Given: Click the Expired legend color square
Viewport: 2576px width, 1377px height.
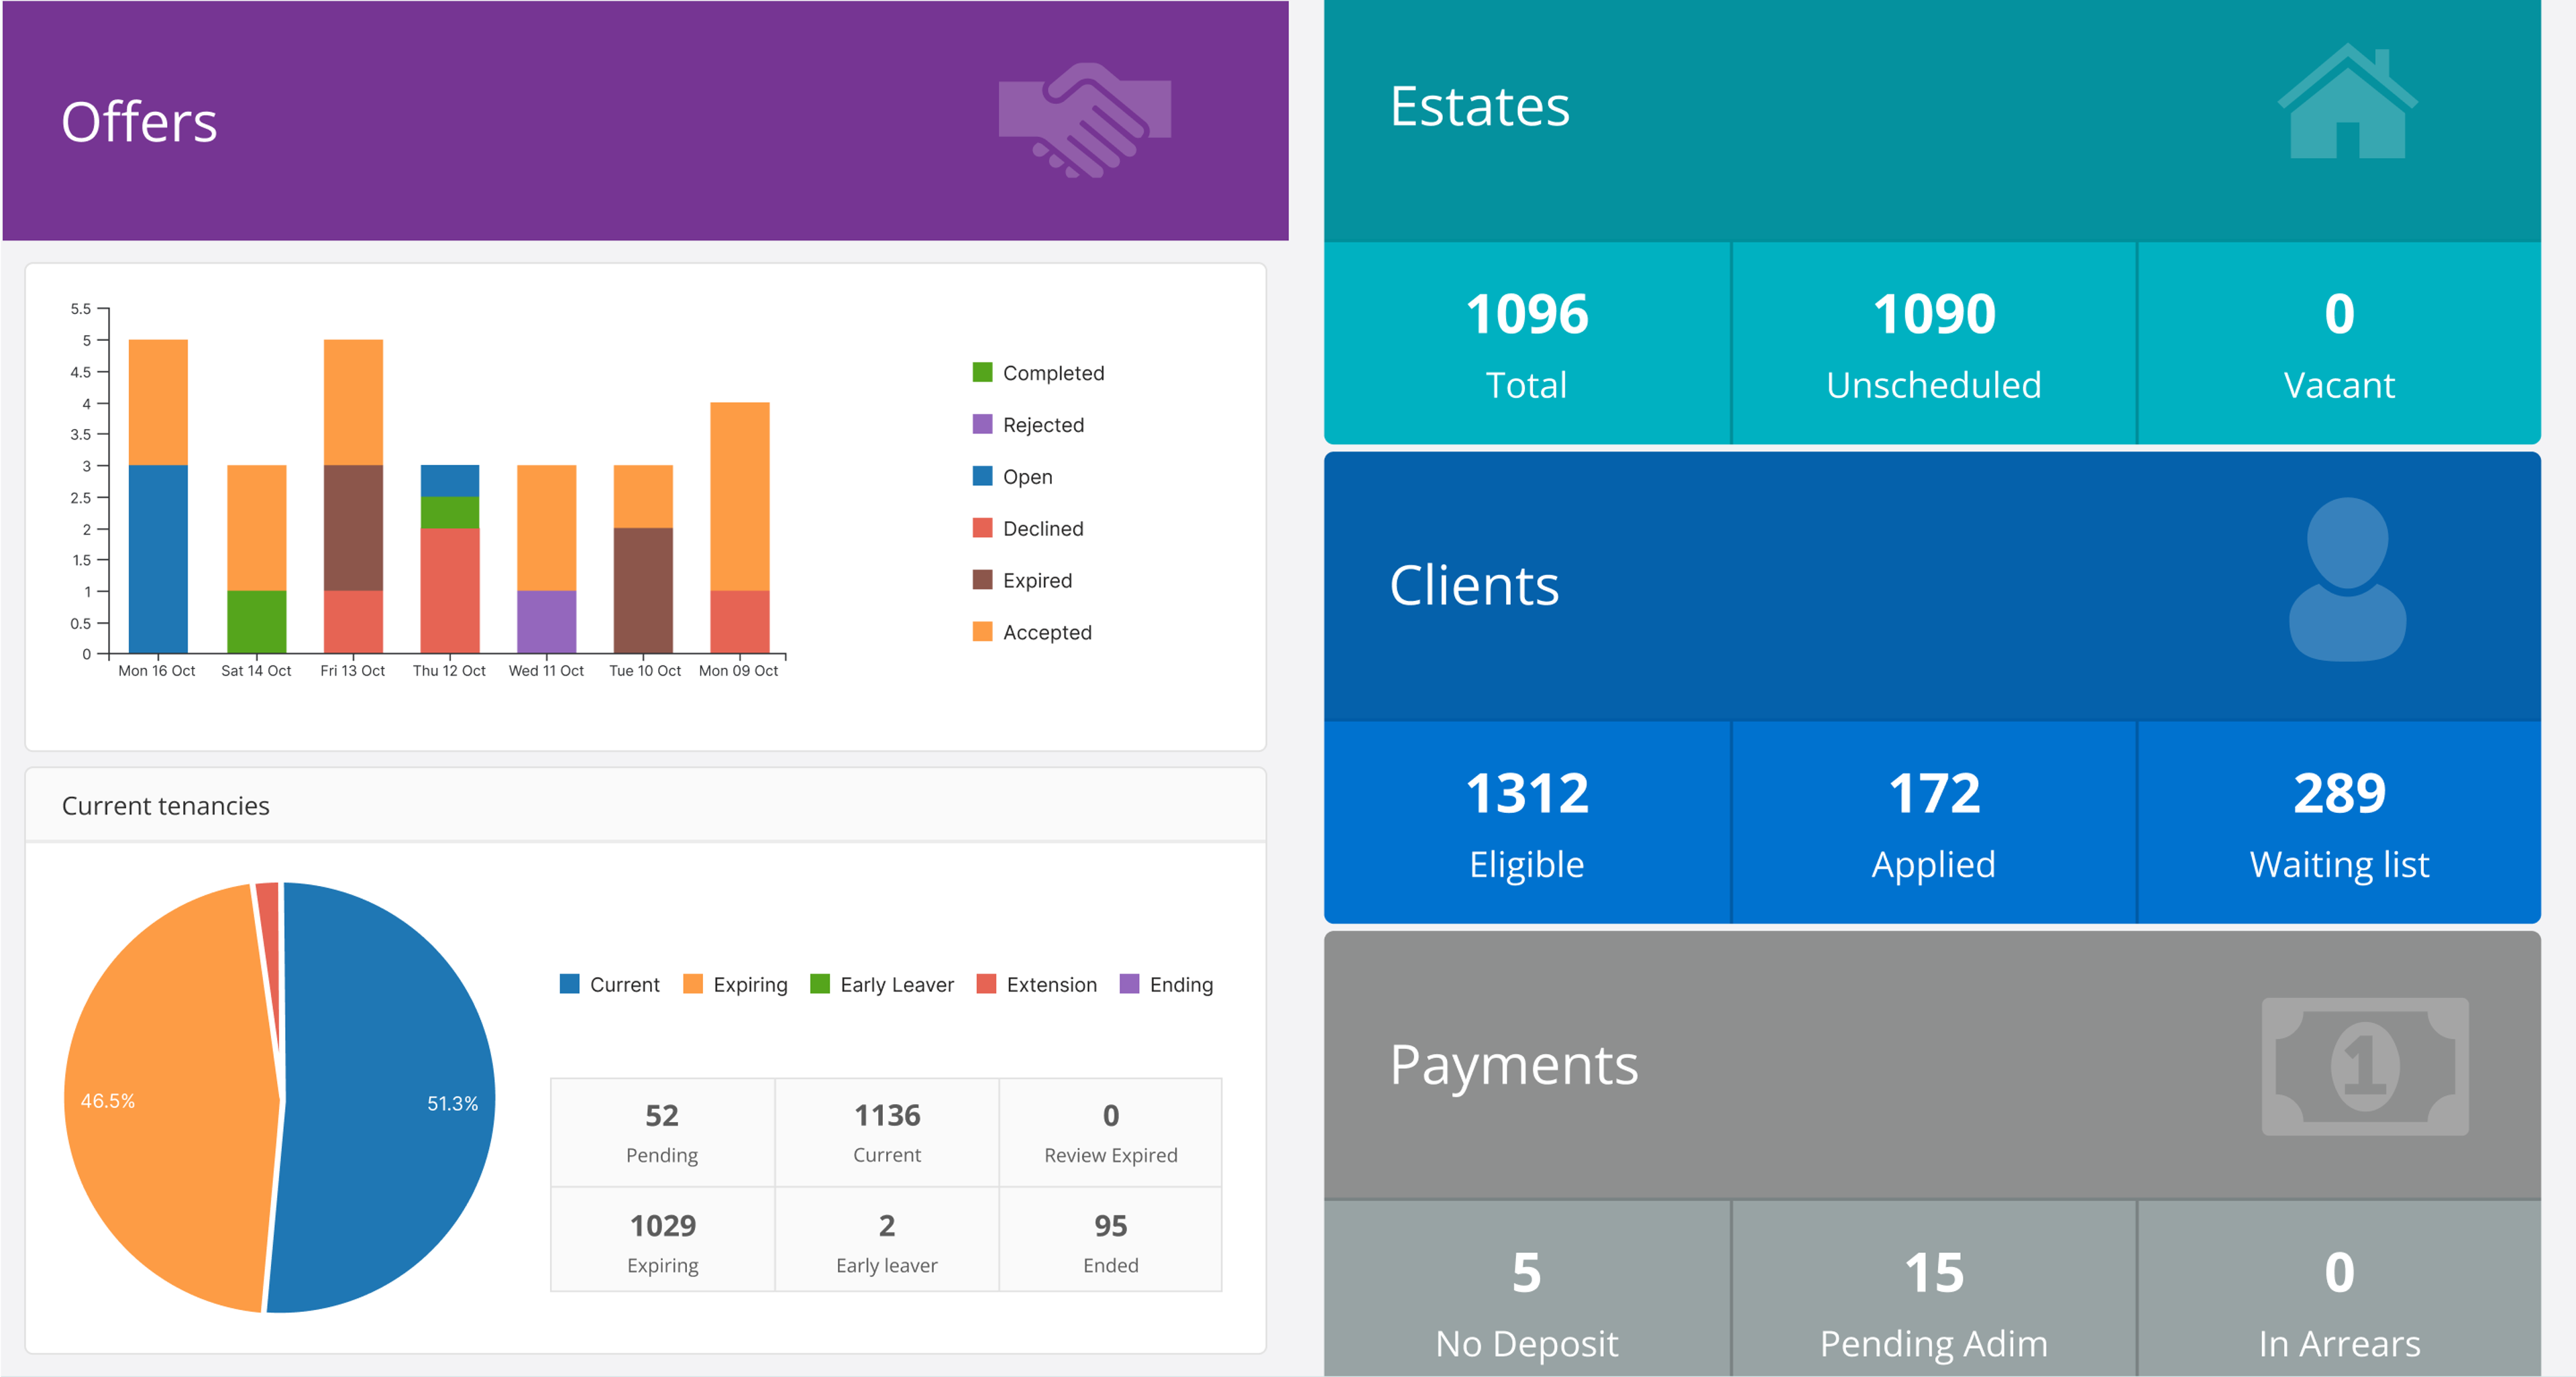Looking at the screenshot, I should point(982,580).
